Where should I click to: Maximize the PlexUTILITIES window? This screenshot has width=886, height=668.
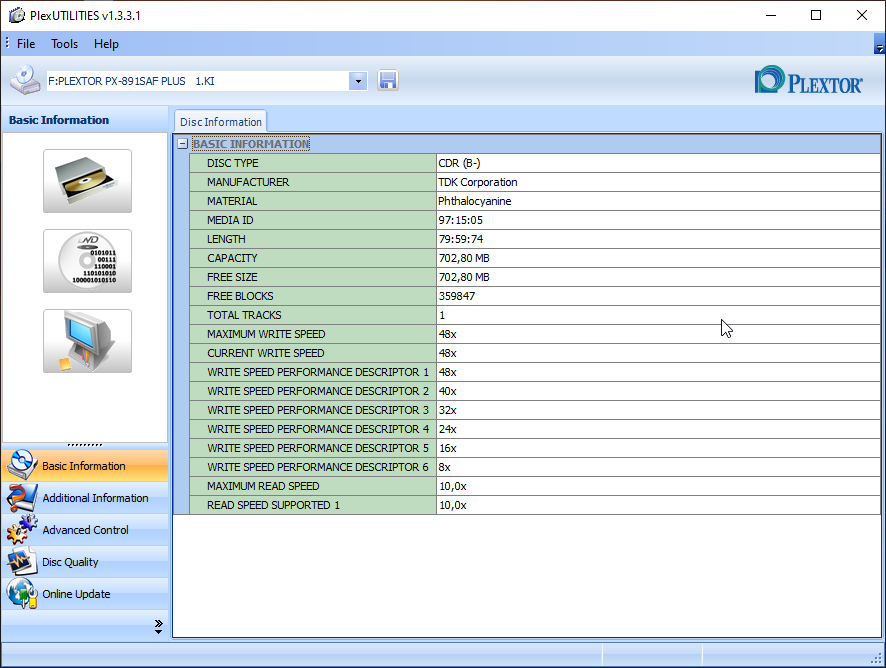point(816,15)
